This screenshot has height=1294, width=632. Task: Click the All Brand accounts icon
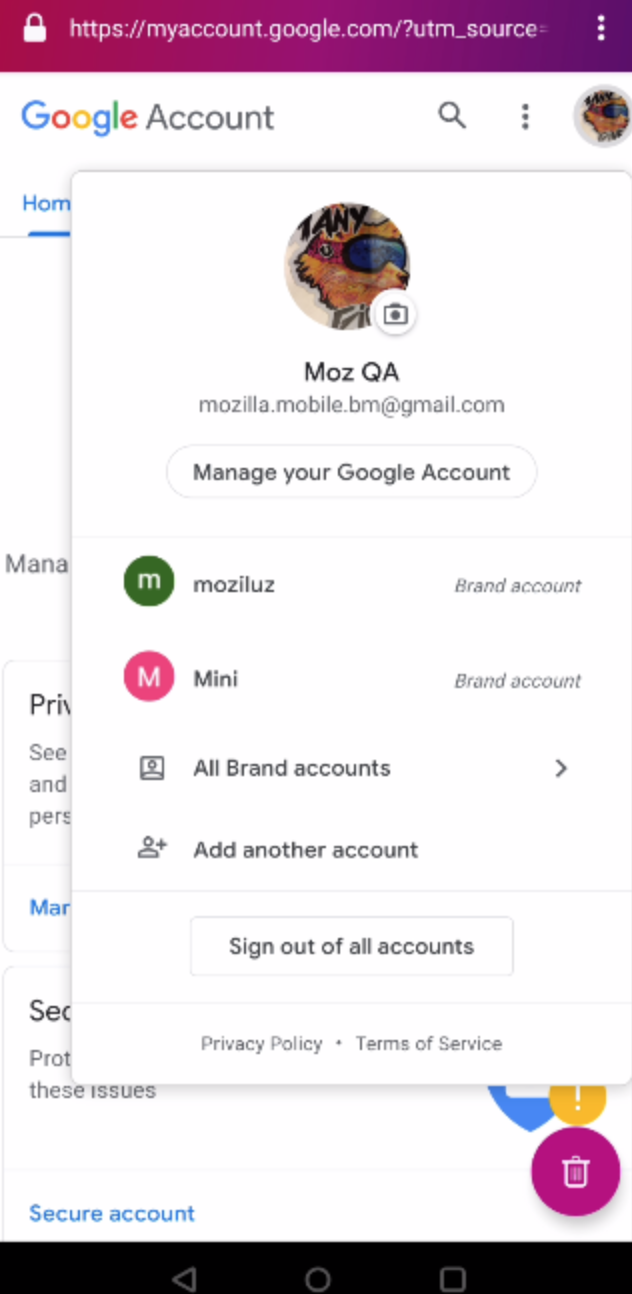click(151, 768)
